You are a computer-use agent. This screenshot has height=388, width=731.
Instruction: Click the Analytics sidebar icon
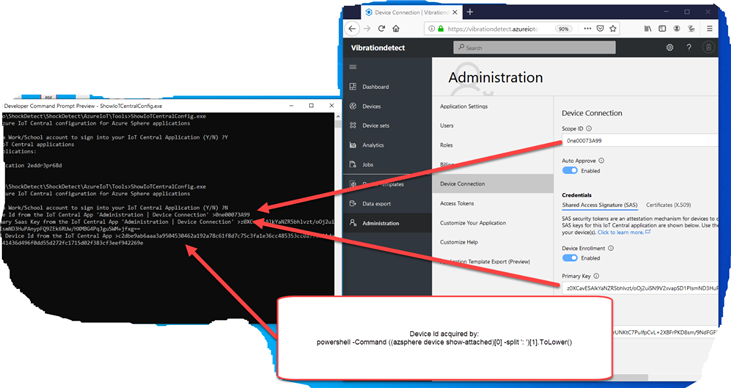pyautogui.click(x=353, y=145)
